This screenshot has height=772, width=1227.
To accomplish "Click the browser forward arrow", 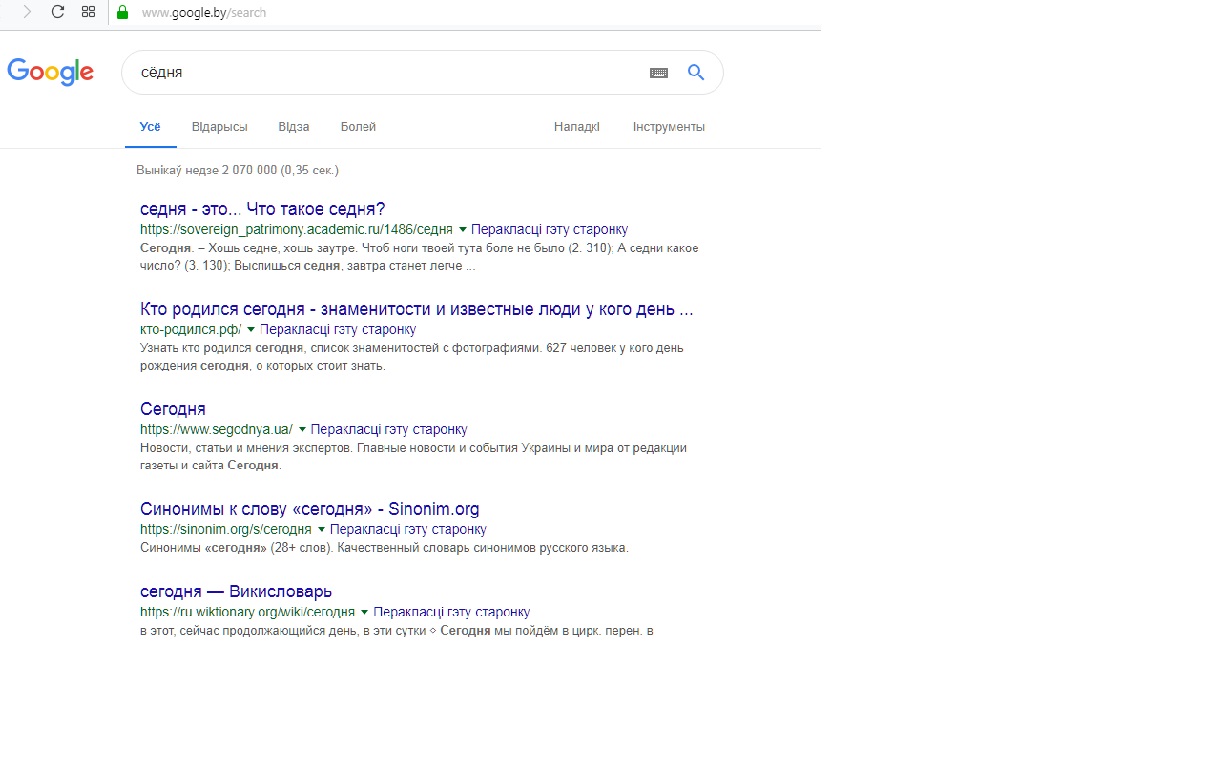I will click(27, 12).
